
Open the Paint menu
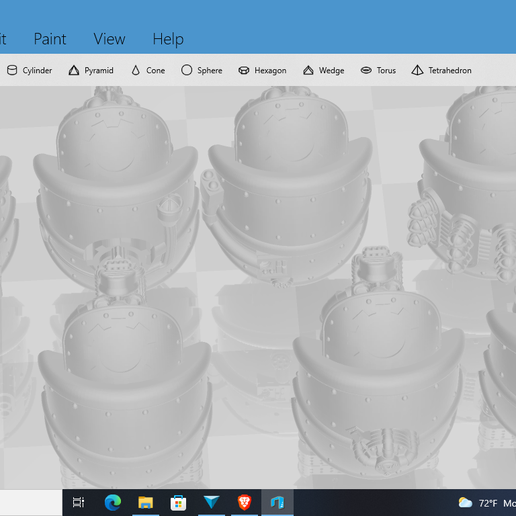[50, 39]
